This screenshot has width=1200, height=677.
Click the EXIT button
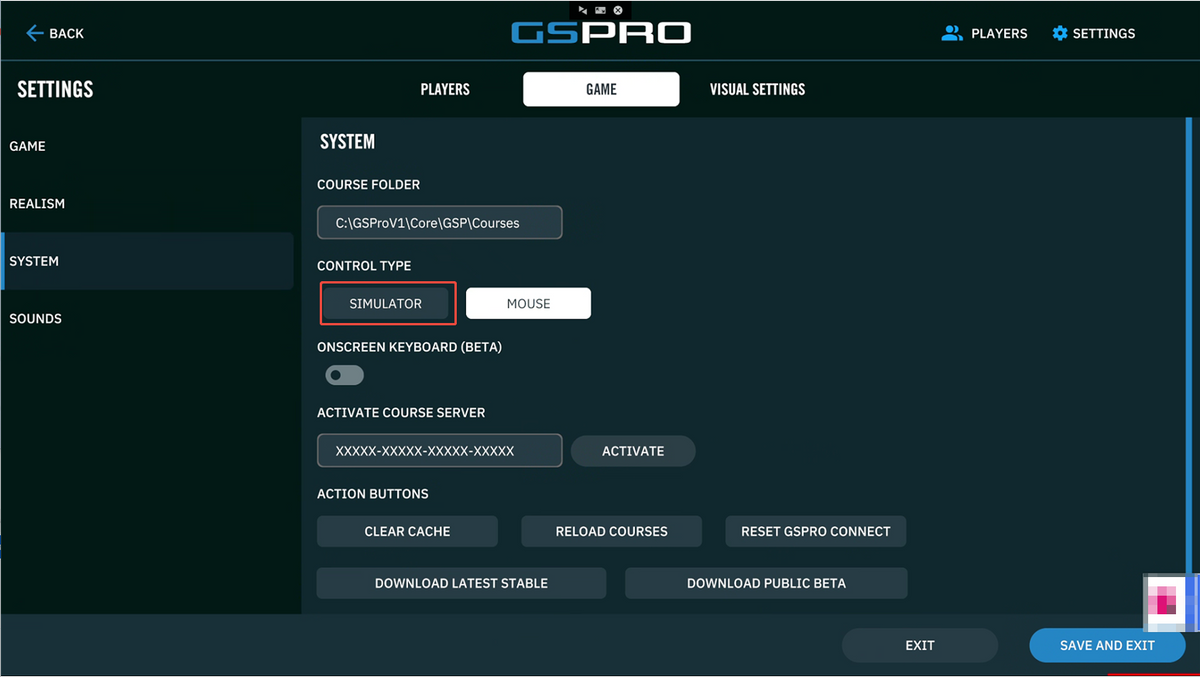920,645
